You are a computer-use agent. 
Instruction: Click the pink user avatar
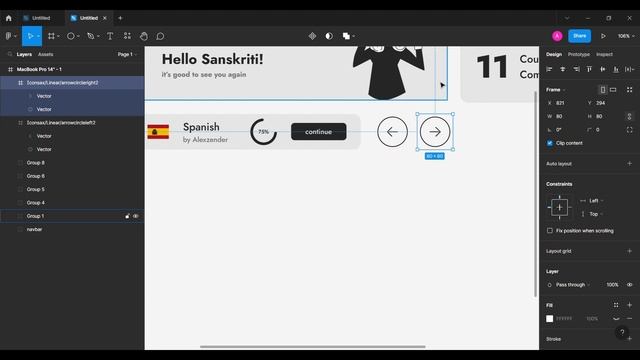coord(557,36)
